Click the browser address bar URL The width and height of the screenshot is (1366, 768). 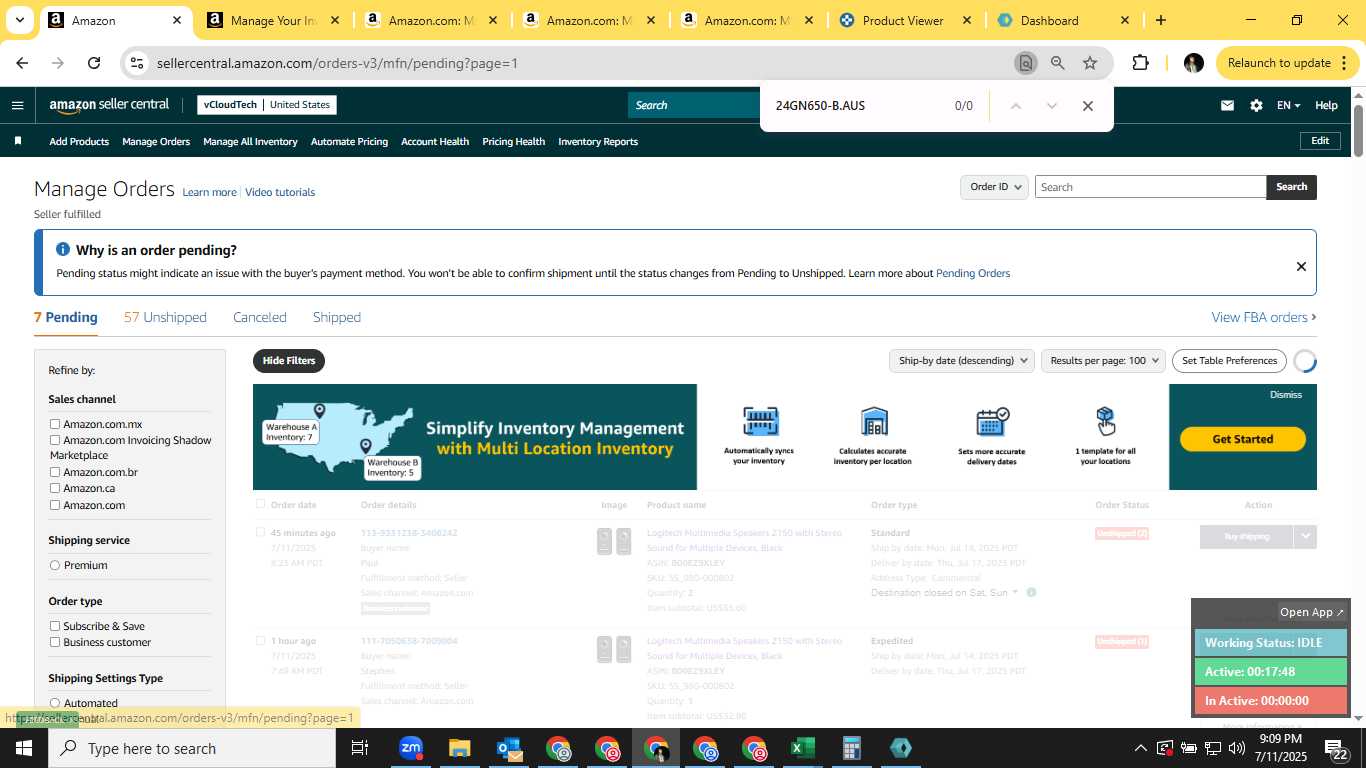coord(337,63)
